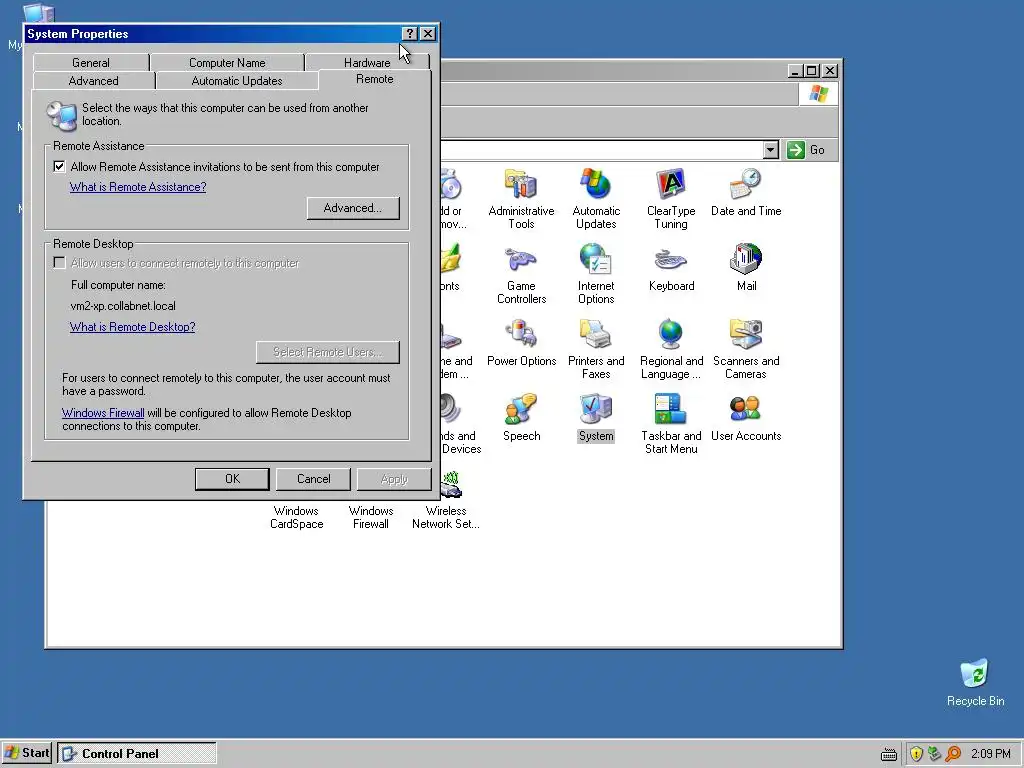
Task: Switch to the Computer Name tab
Action: [x=227, y=63]
